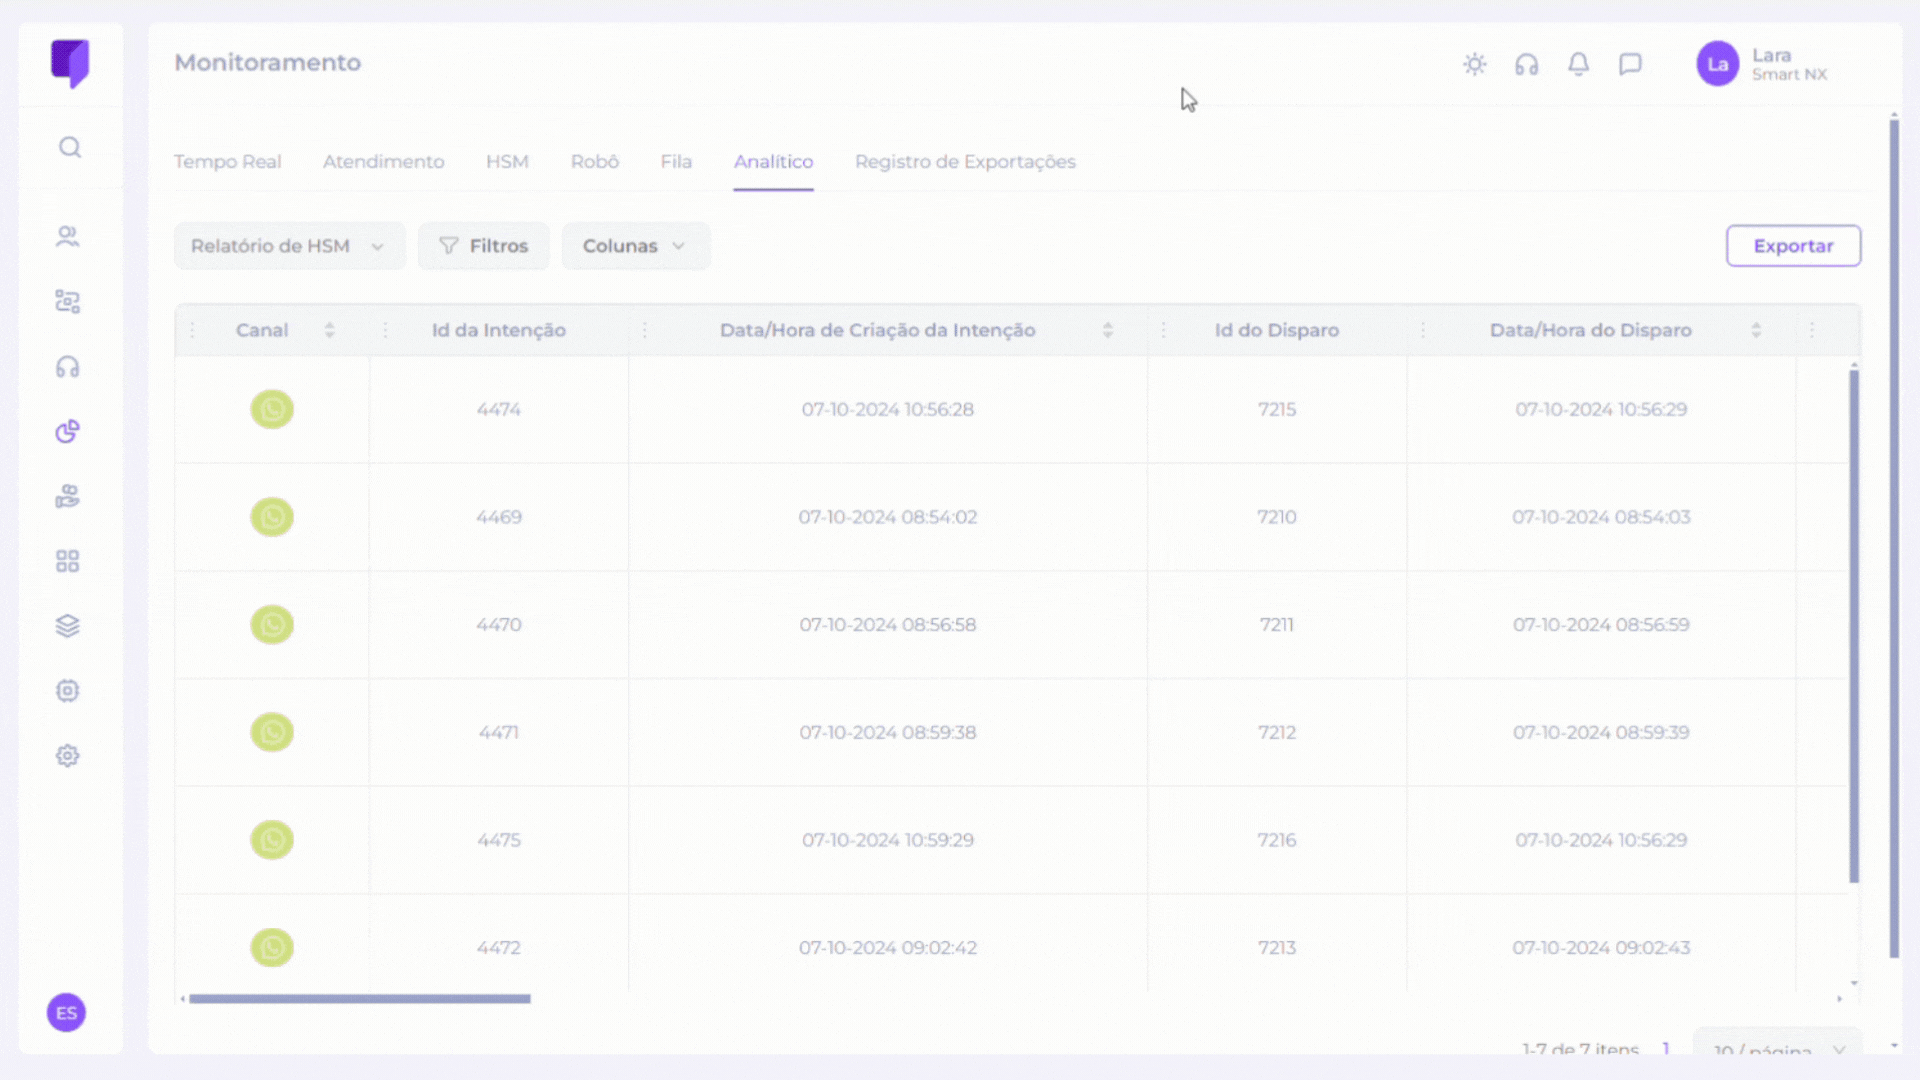Screen dimensions: 1920x1080
Task: Click the layers stack icon in sidebar
Action: tap(67, 626)
